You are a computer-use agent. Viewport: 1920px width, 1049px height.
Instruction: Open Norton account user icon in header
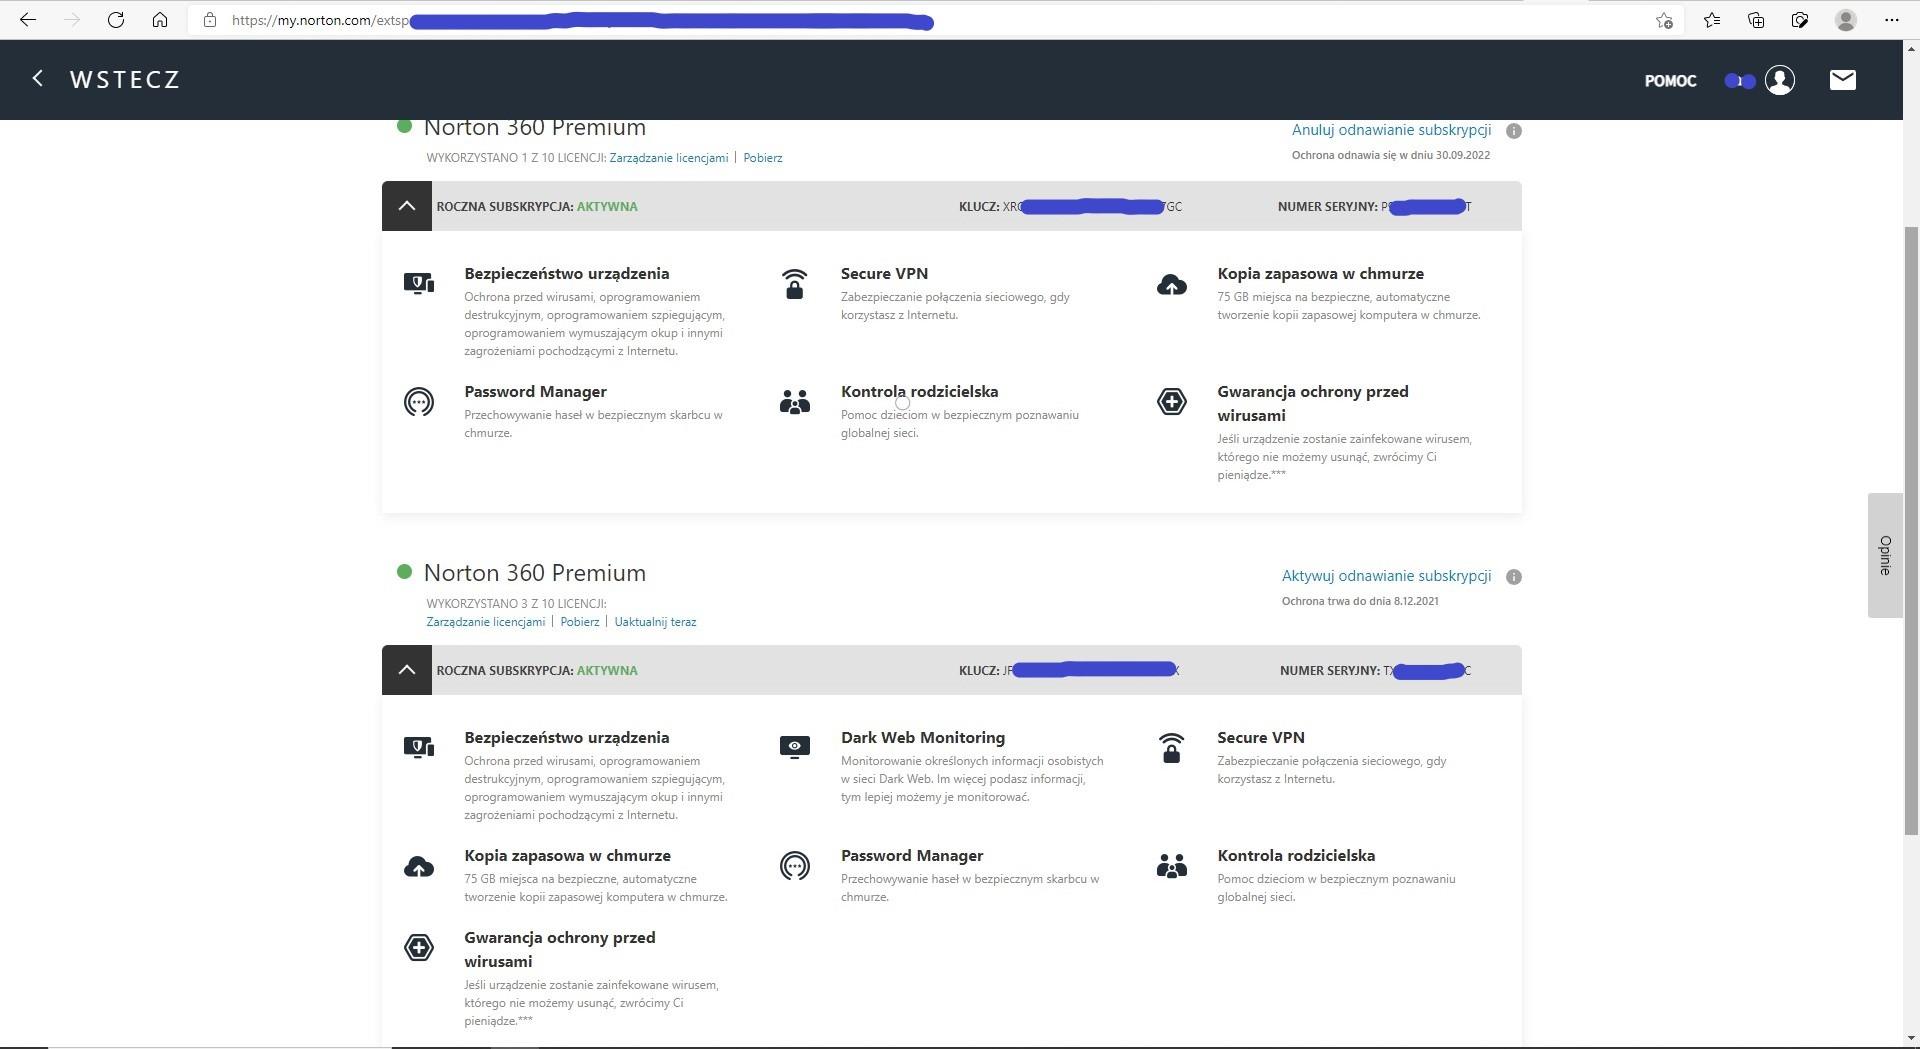coord(1780,80)
